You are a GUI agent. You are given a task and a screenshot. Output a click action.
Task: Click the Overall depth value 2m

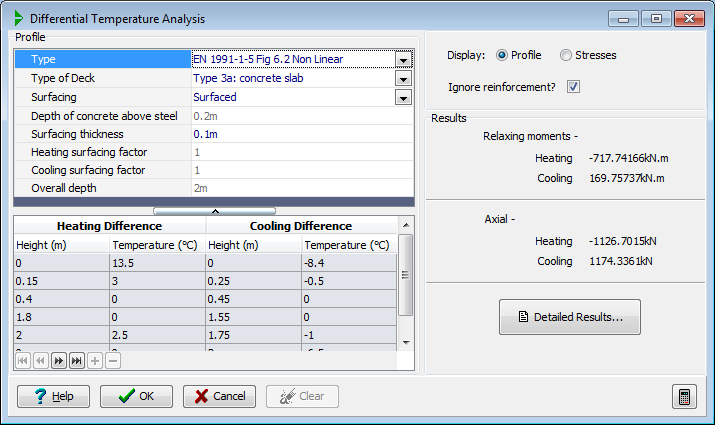[x=302, y=188]
